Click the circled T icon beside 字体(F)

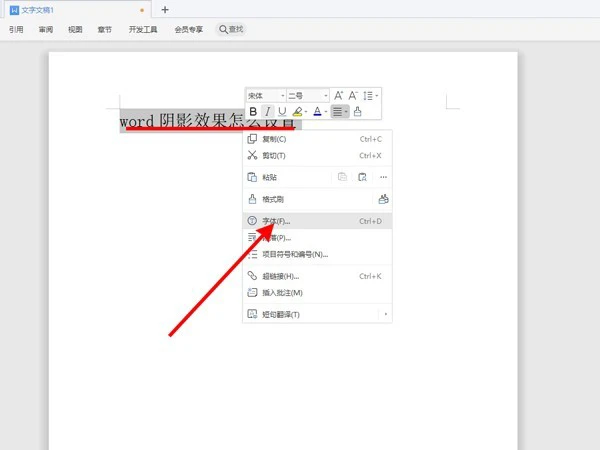pyautogui.click(x=252, y=220)
